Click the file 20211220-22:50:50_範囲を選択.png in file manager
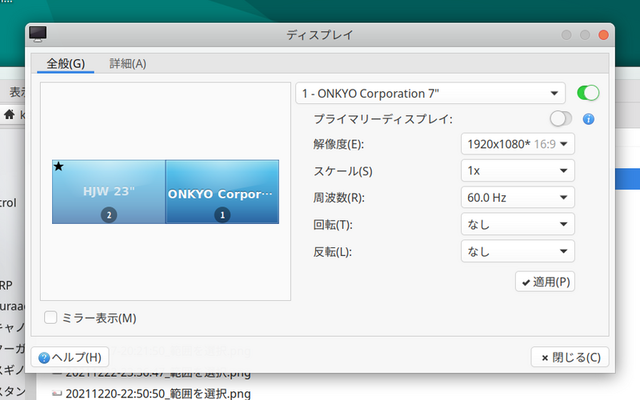Image resolution: width=640 pixels, height=400 pixels. pyautogui.click(x=158, y=393)
